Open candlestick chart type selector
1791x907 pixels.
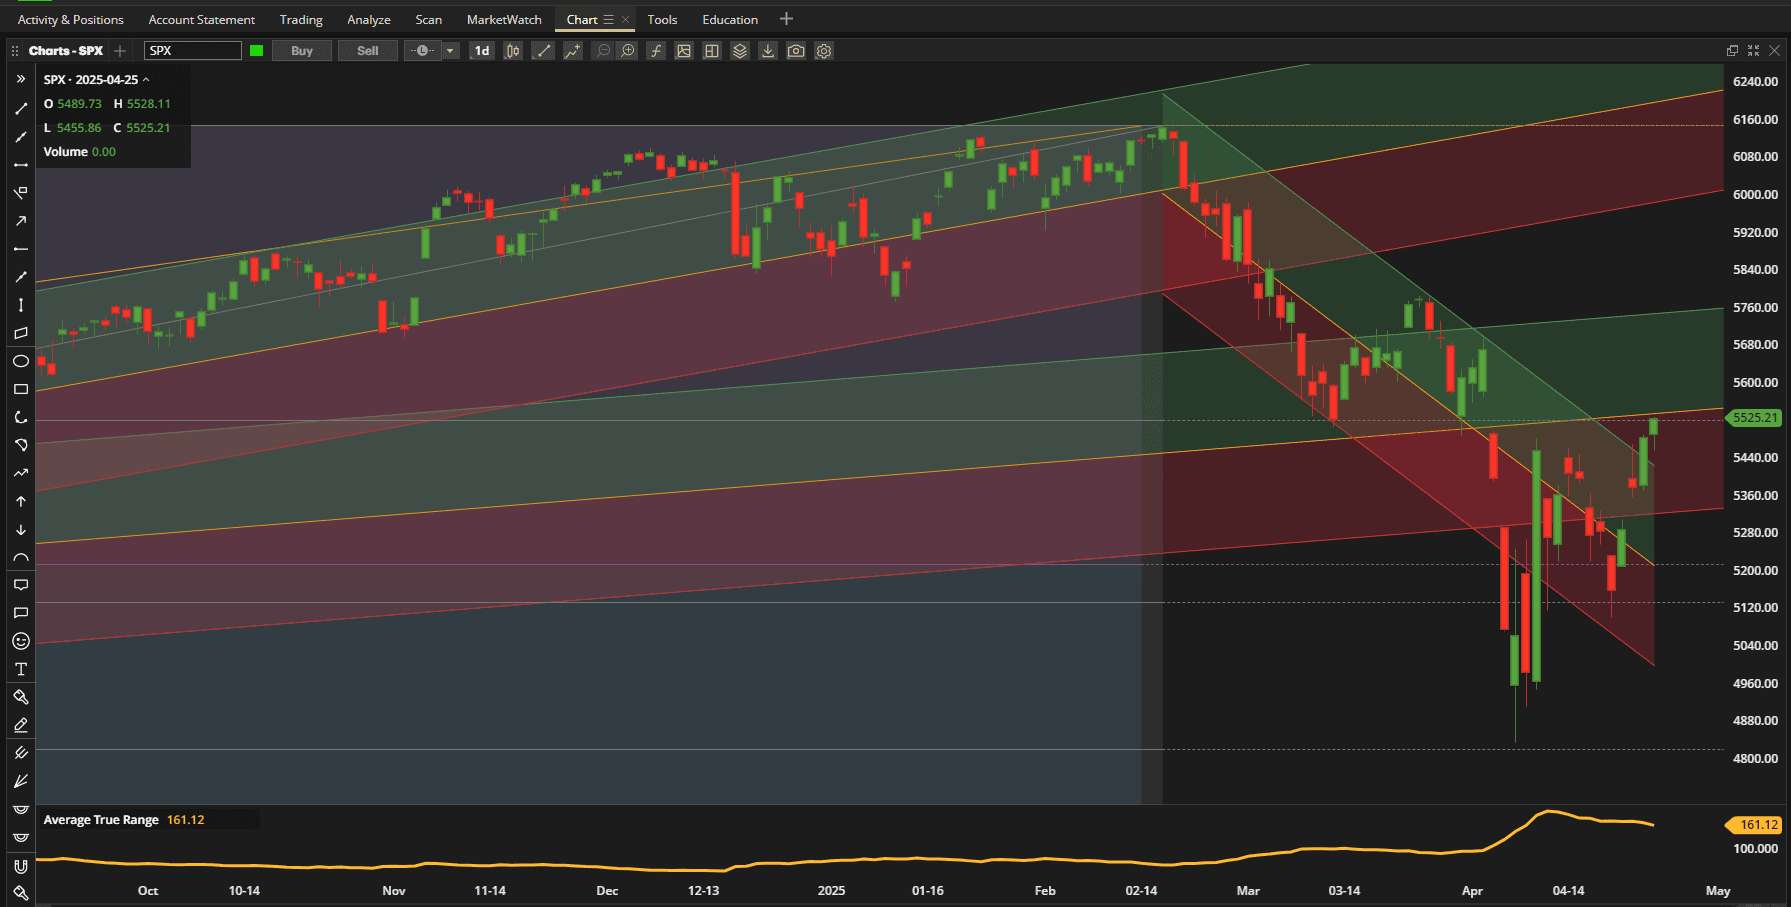point(512,51)
